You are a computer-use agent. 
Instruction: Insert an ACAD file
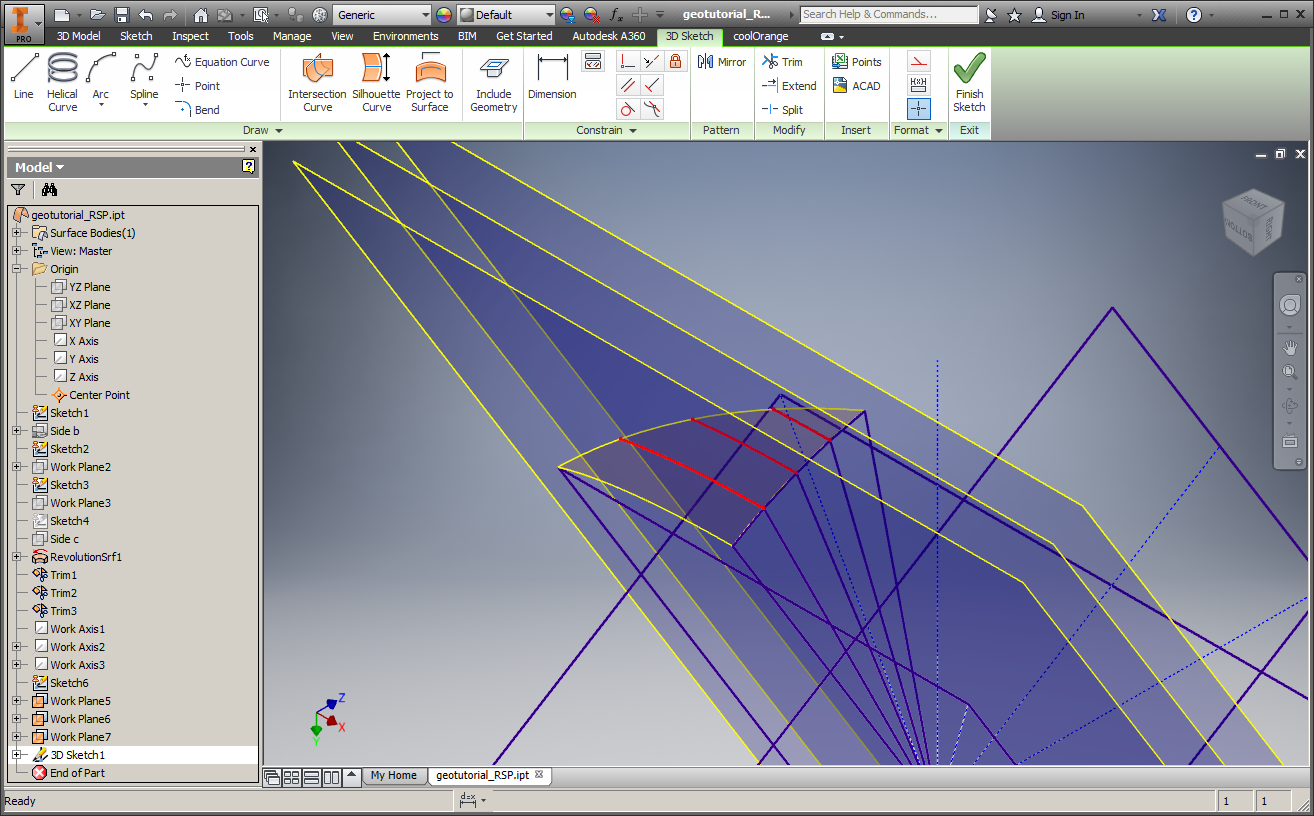(856, 86)
